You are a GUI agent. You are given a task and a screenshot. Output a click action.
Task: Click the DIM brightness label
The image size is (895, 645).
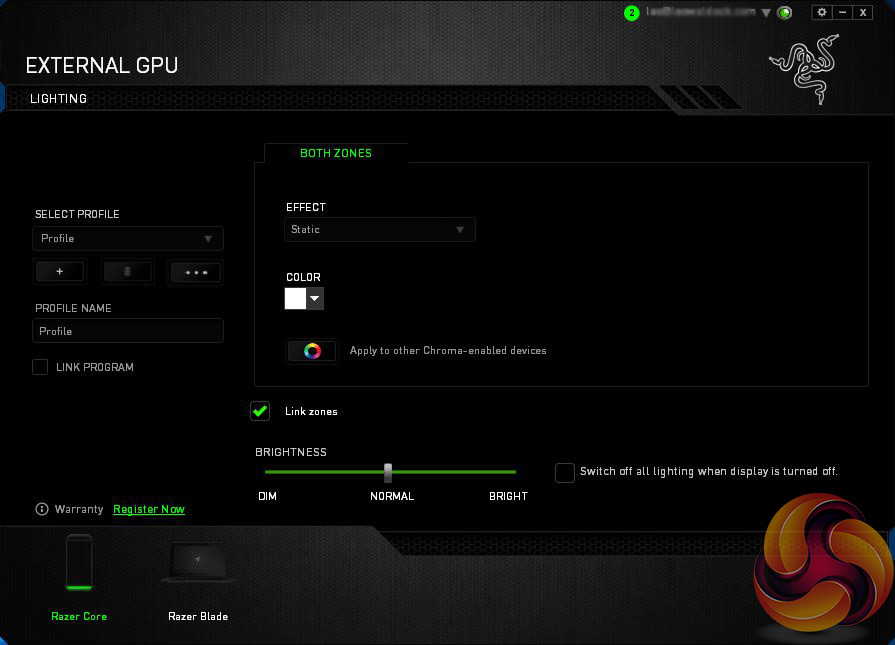[x=267, y=496]
